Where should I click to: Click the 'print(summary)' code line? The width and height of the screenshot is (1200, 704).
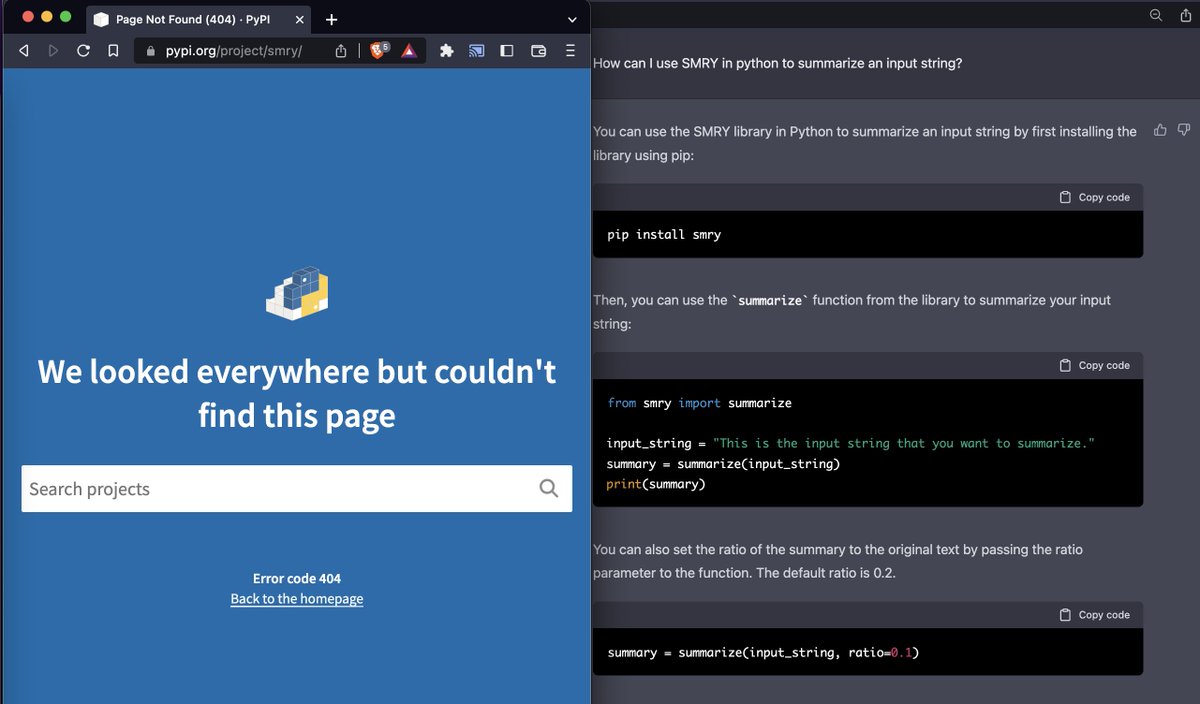click(x=656, y=484)
